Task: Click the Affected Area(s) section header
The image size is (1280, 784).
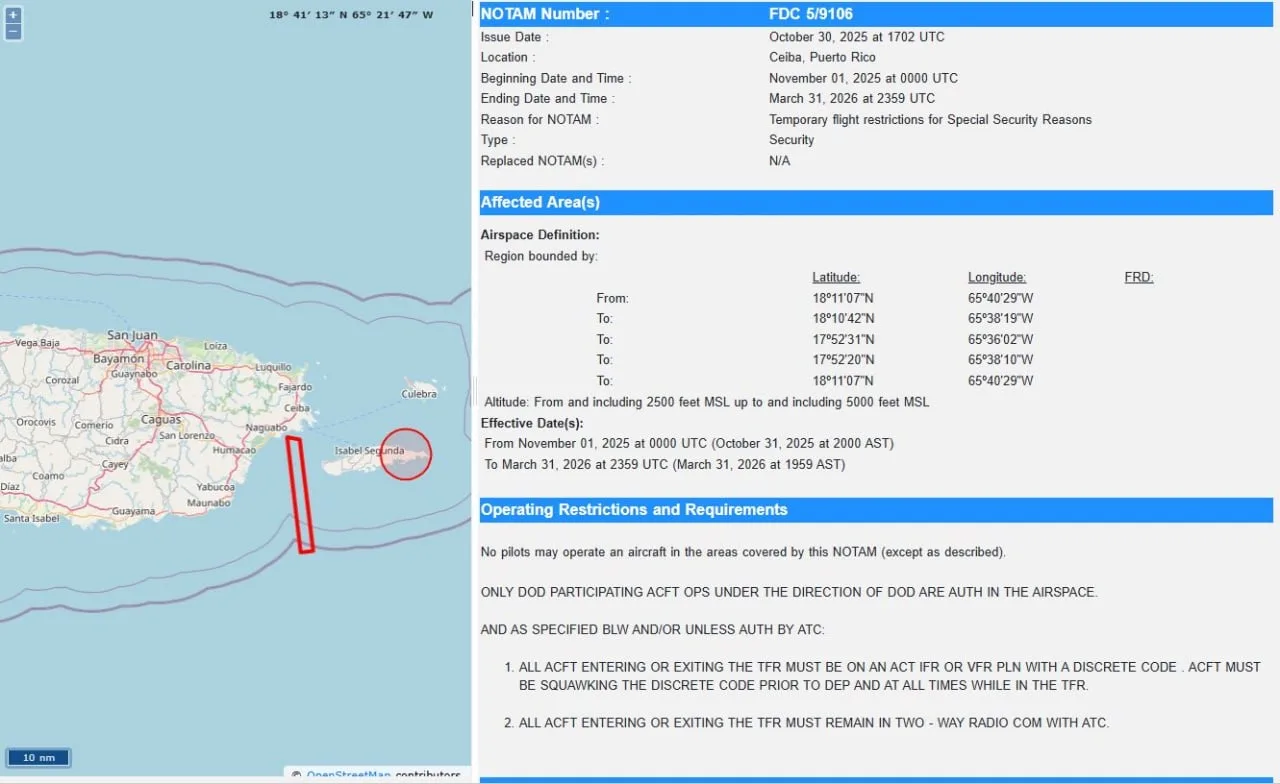Action: pos(540,203)
